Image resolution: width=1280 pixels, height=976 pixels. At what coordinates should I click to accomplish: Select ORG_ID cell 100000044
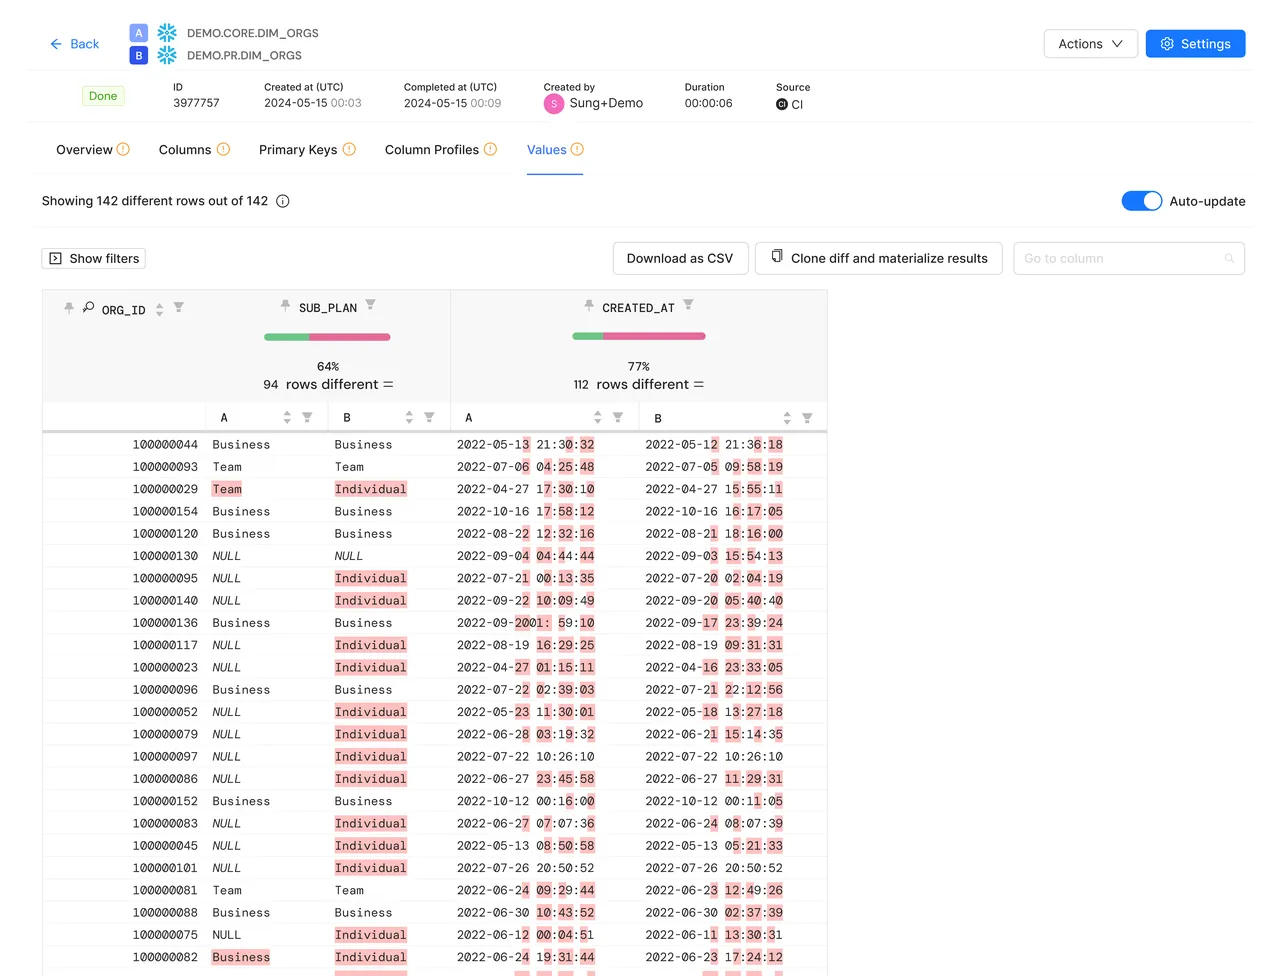tap(165, 444)
